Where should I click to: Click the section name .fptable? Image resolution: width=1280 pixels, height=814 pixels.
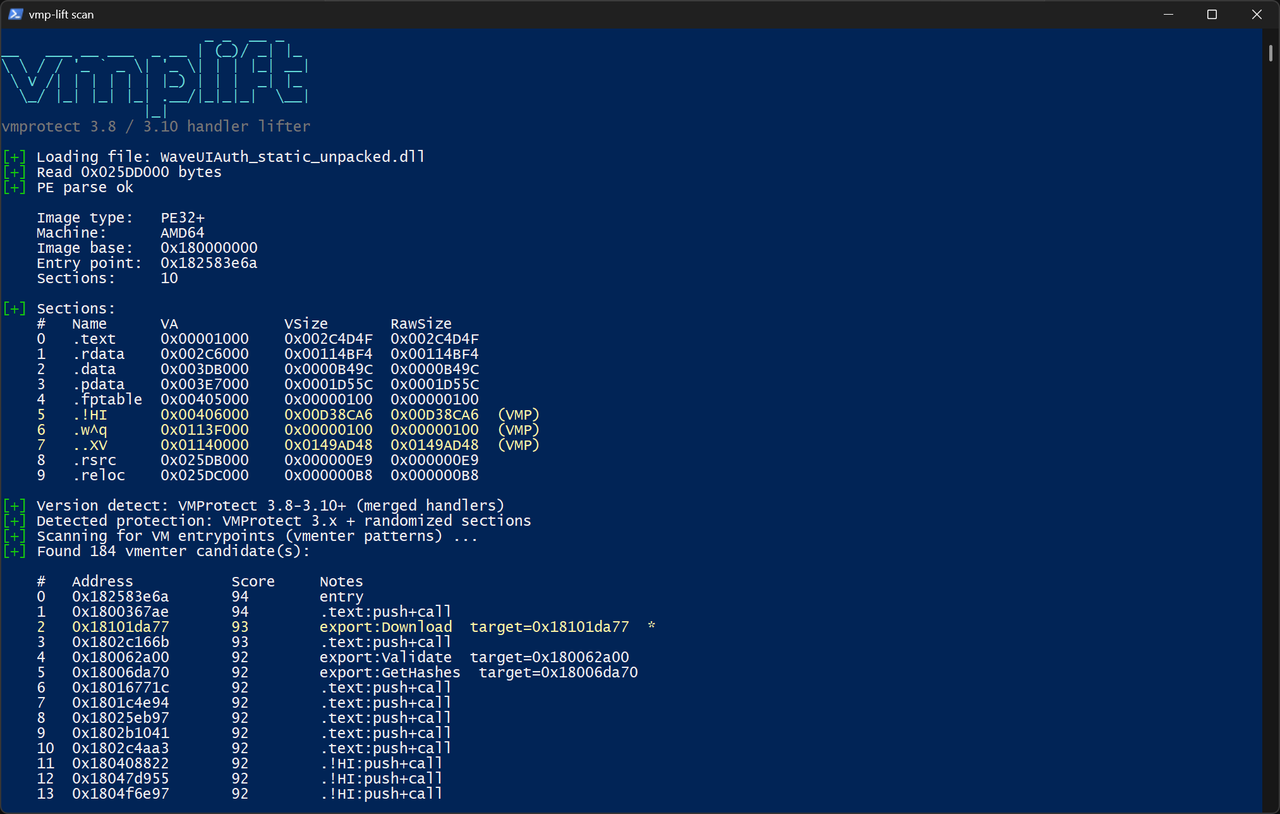point(107,400)
